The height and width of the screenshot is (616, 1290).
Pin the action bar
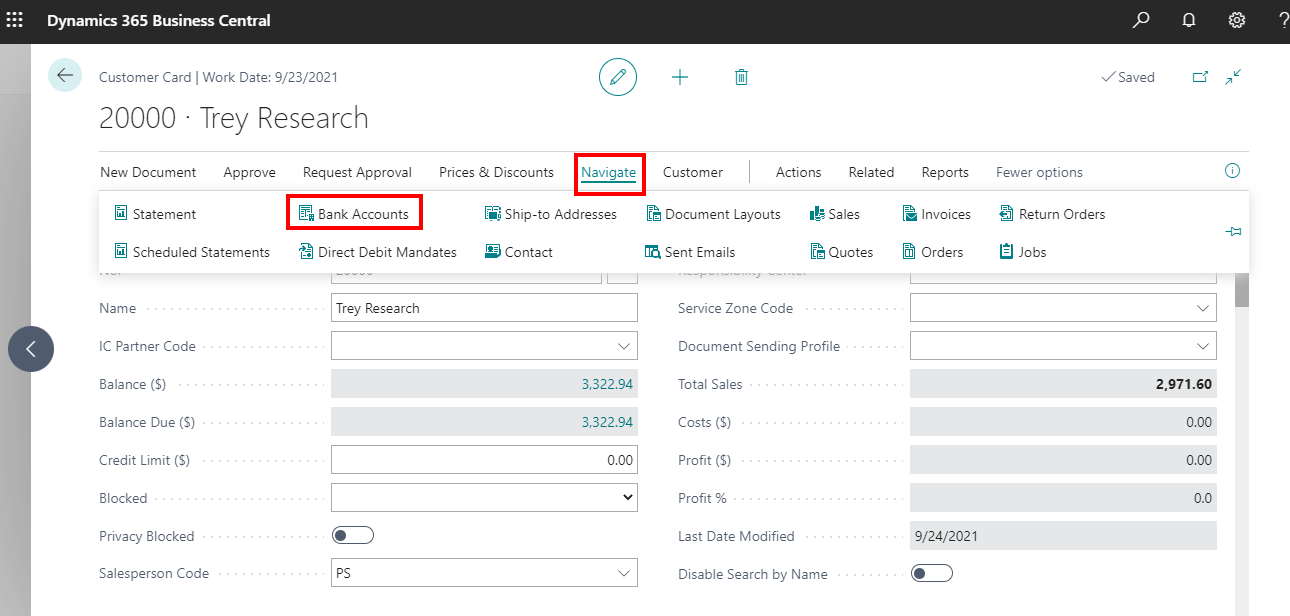click(1233, 232)
